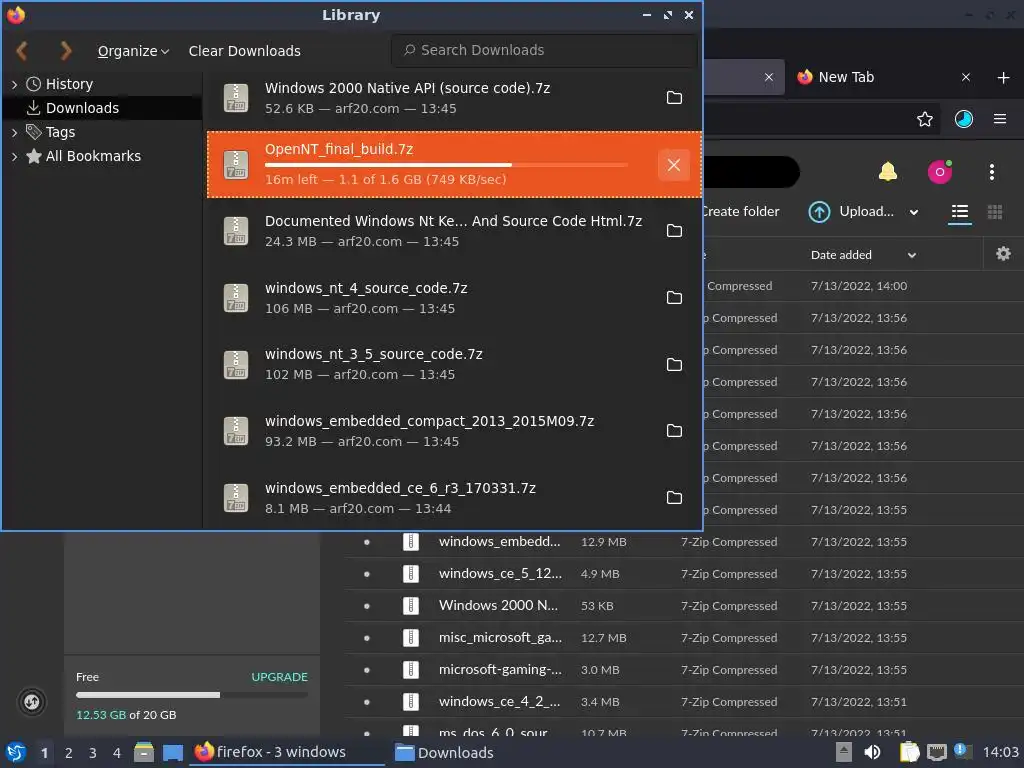Open the blue circular extension icon in Firefox
Image resolution: width=1024 pixels, height=768 pixels.
(x=963, y=119)
